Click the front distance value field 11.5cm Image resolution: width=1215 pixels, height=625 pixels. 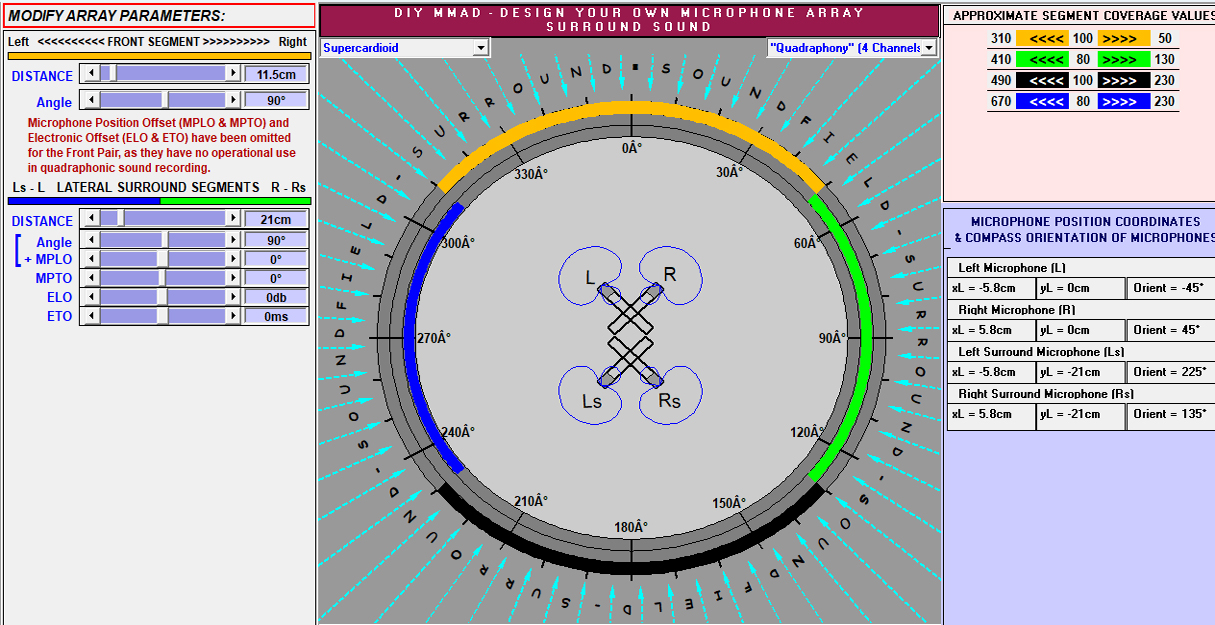pyautogui.click(x=277, y=74)
